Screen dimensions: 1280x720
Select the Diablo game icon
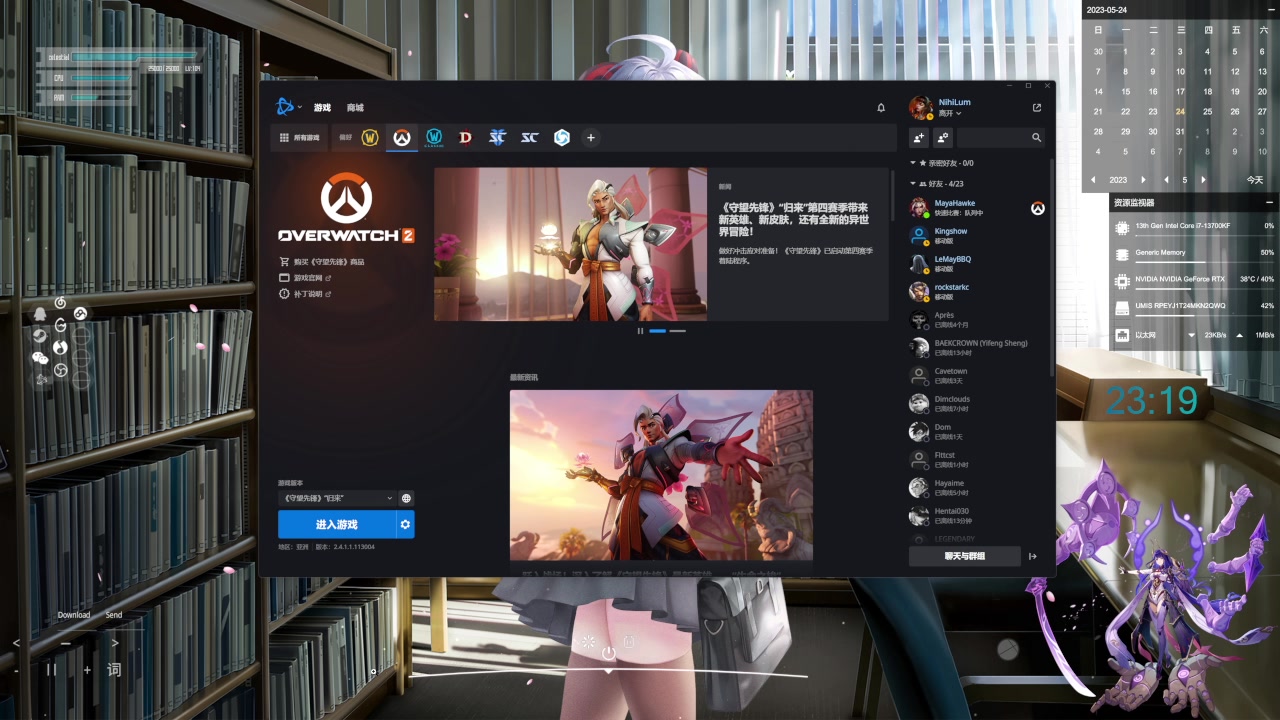465,138
